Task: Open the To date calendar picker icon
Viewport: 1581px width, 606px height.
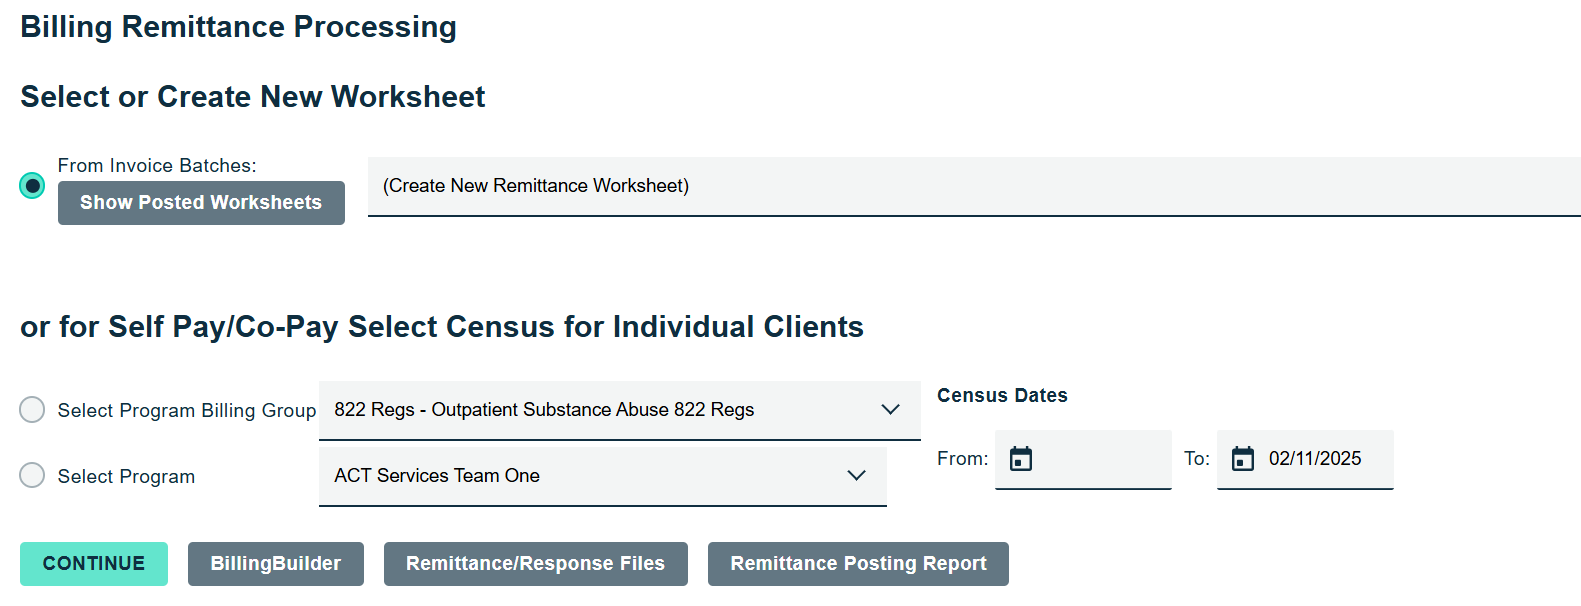Action: click(1242, 459)
